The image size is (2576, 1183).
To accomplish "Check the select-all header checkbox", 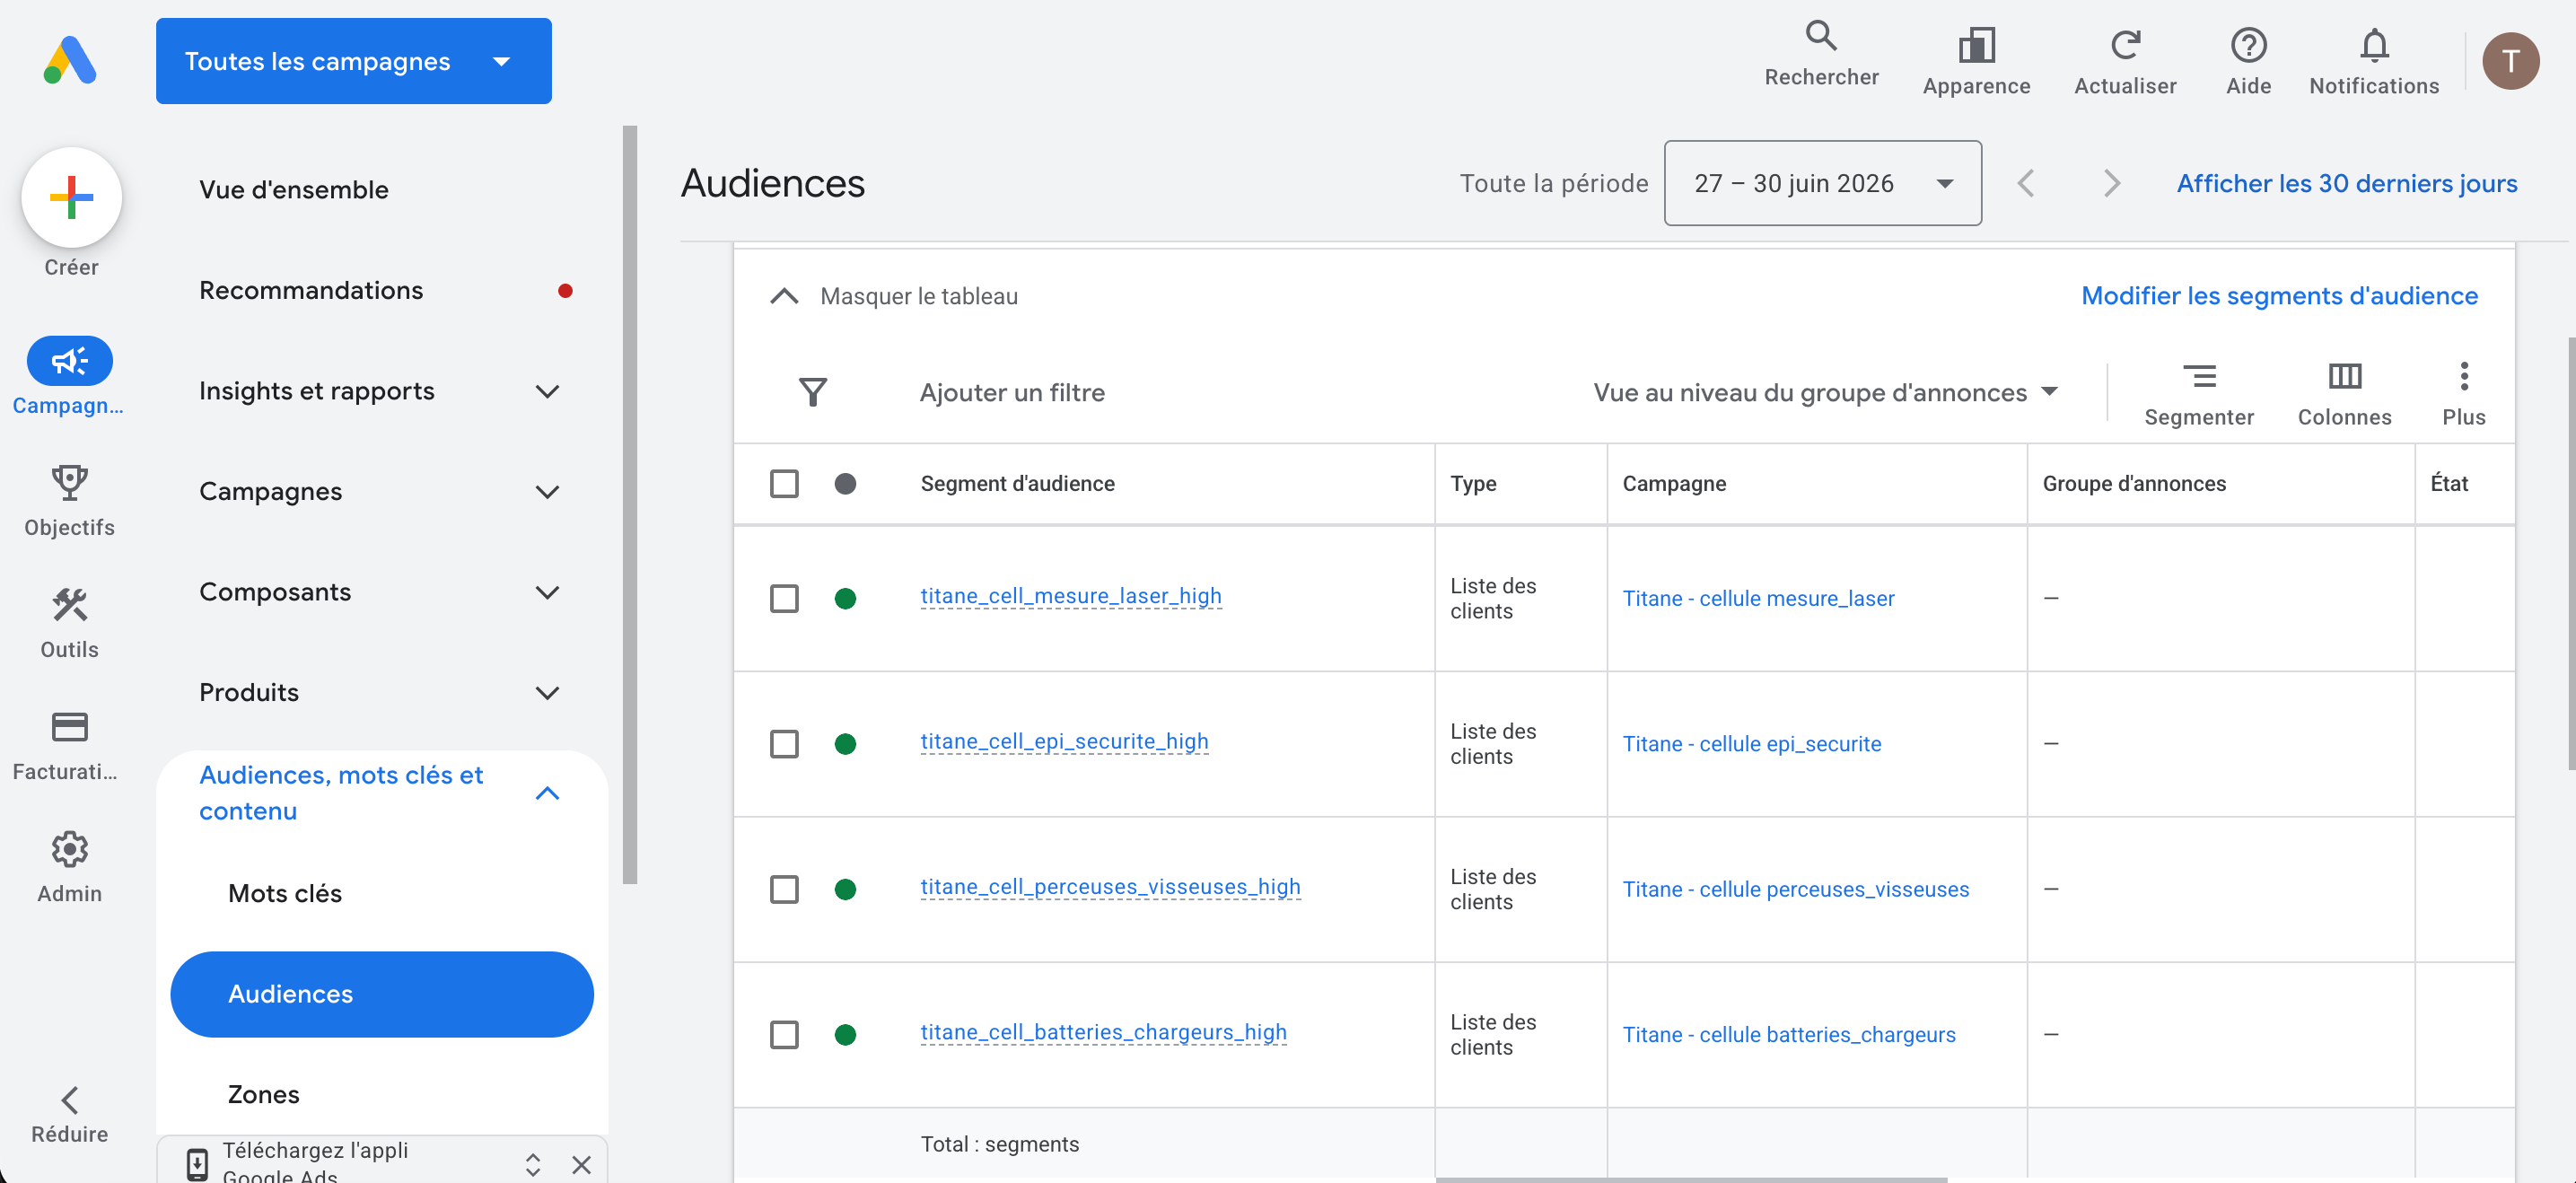I will click(784, 484).
